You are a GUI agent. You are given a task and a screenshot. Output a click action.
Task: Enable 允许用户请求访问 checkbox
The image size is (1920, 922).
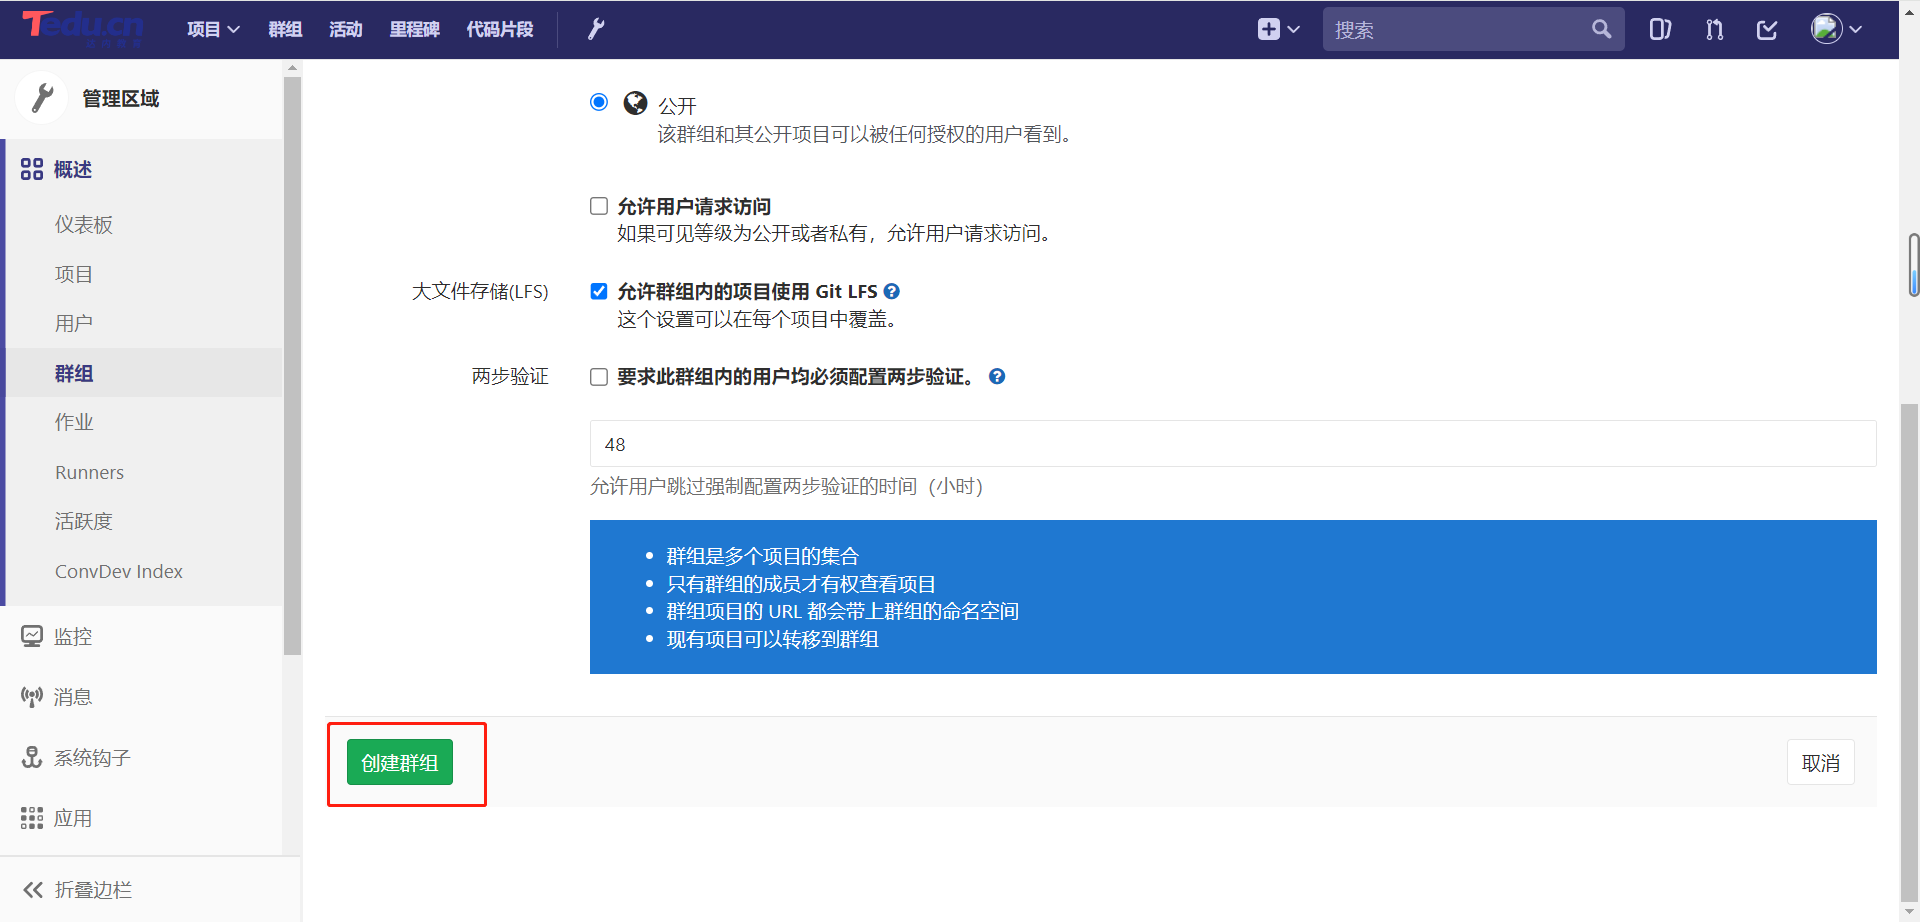click(599, 206)
